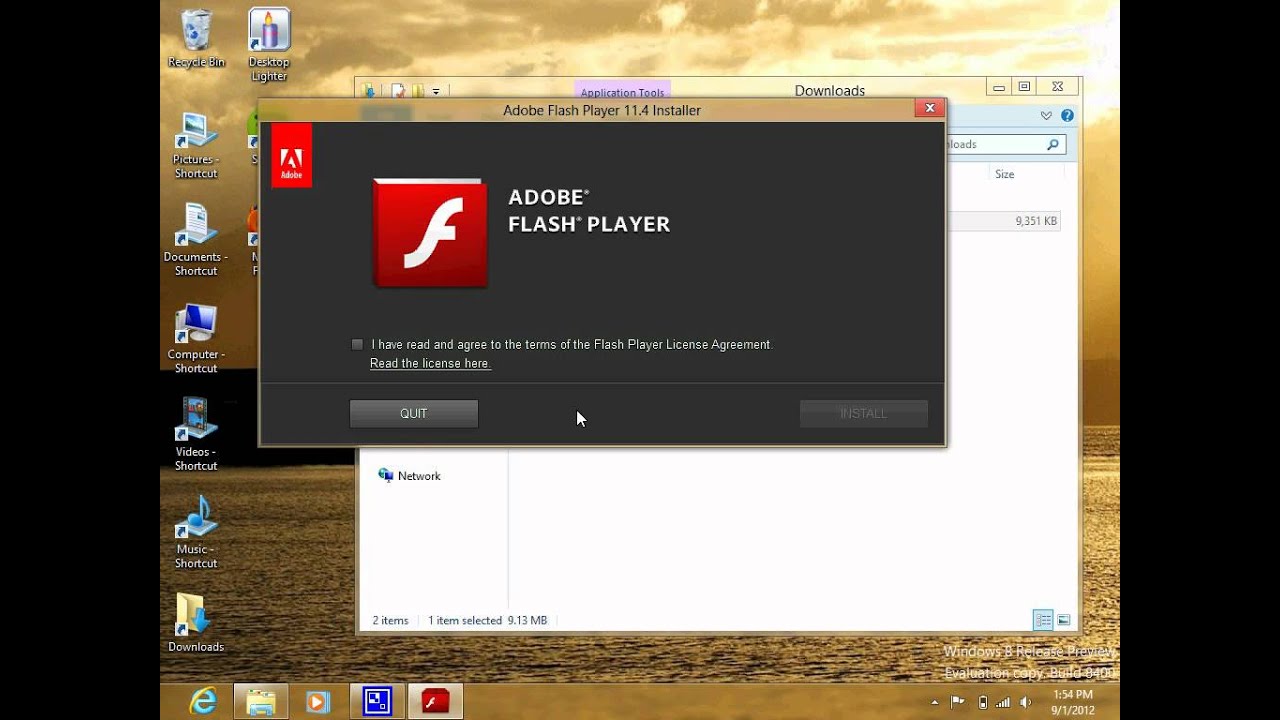Screen dimensions: 1280x720
Task: Open Explorer help with the question mark icon
Action: pos(1067,116)
